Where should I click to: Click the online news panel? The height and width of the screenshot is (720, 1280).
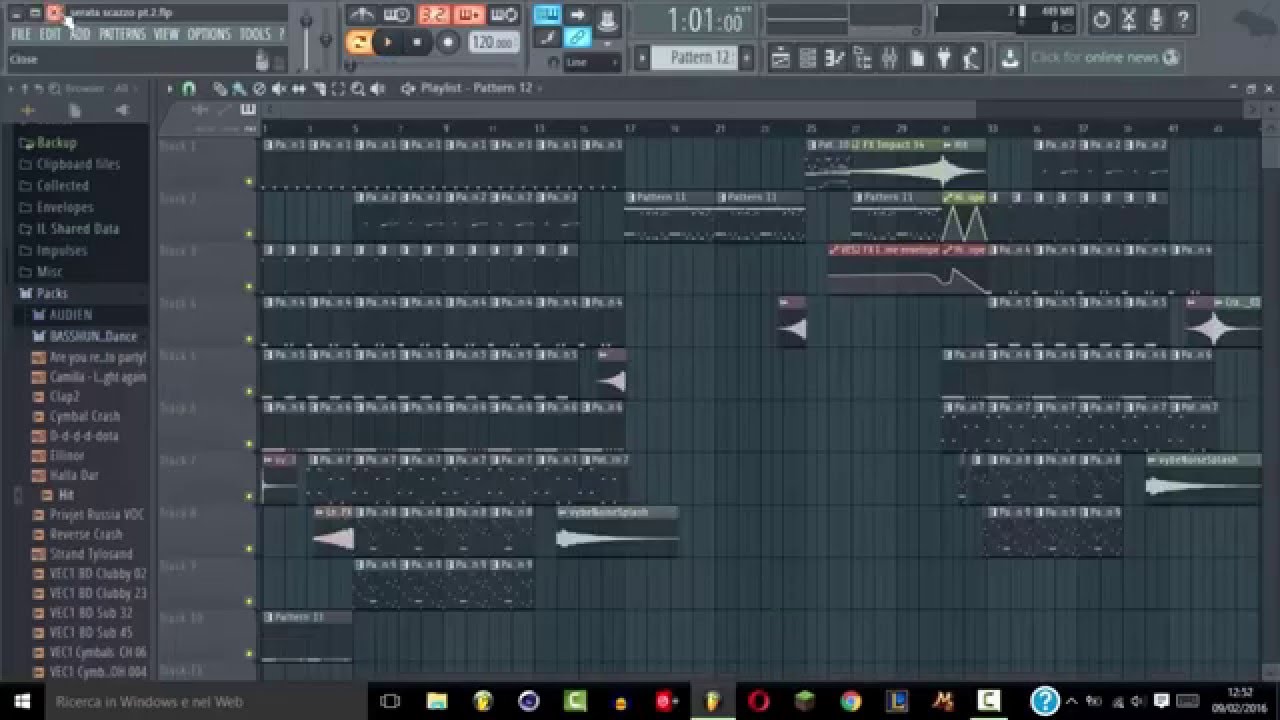(x=1105, y=58)
